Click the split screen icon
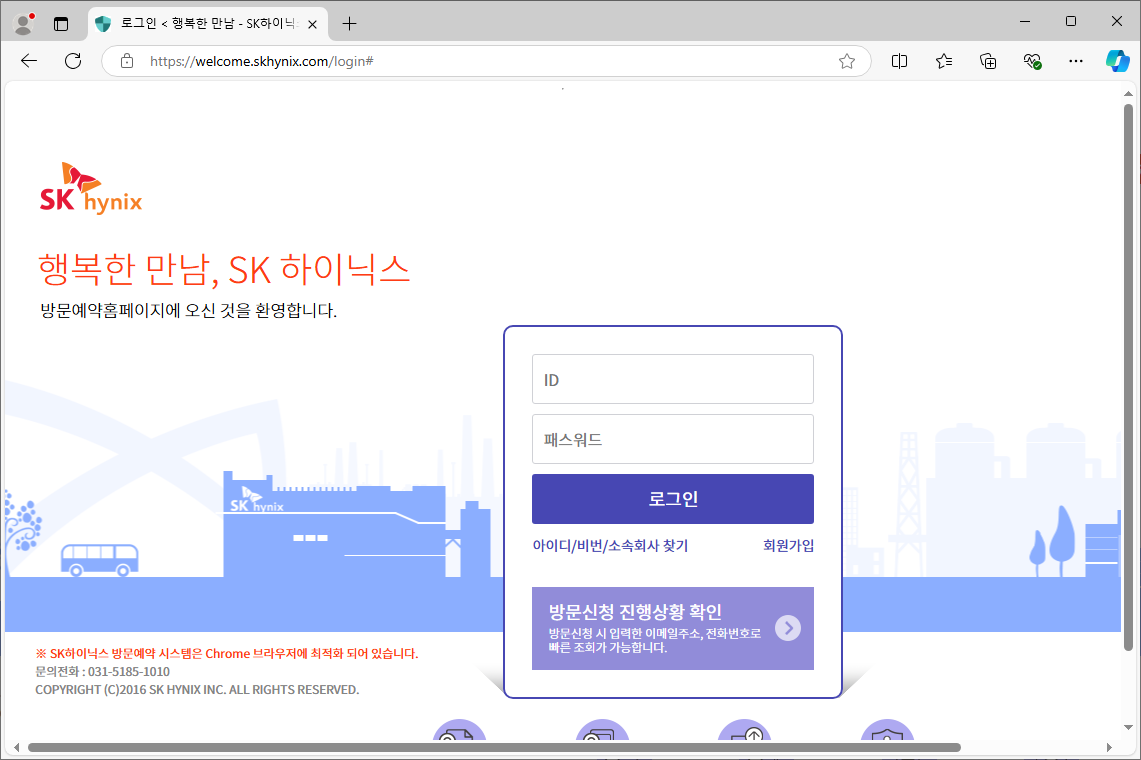Image resolution: width=1141 pixels, height=760 pixels. 899,61
